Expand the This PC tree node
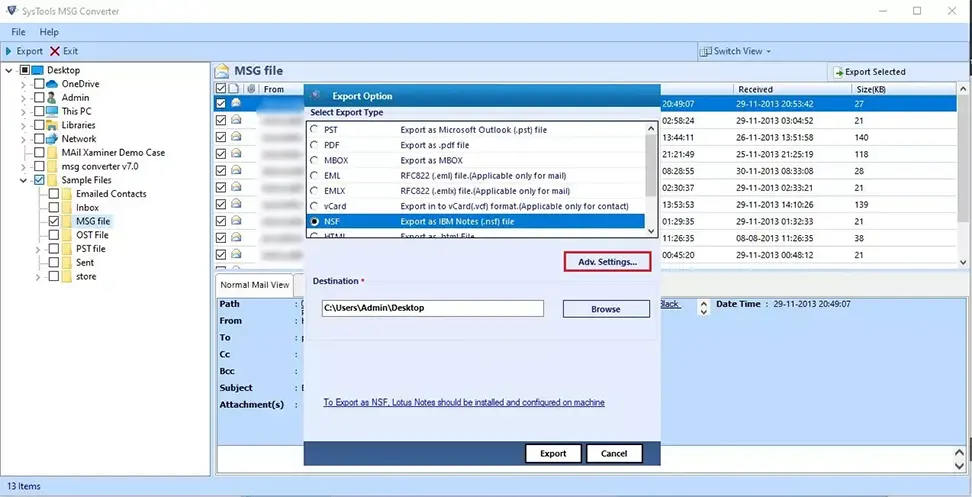This screenshot has width=972, height=497. click(23, 112)
